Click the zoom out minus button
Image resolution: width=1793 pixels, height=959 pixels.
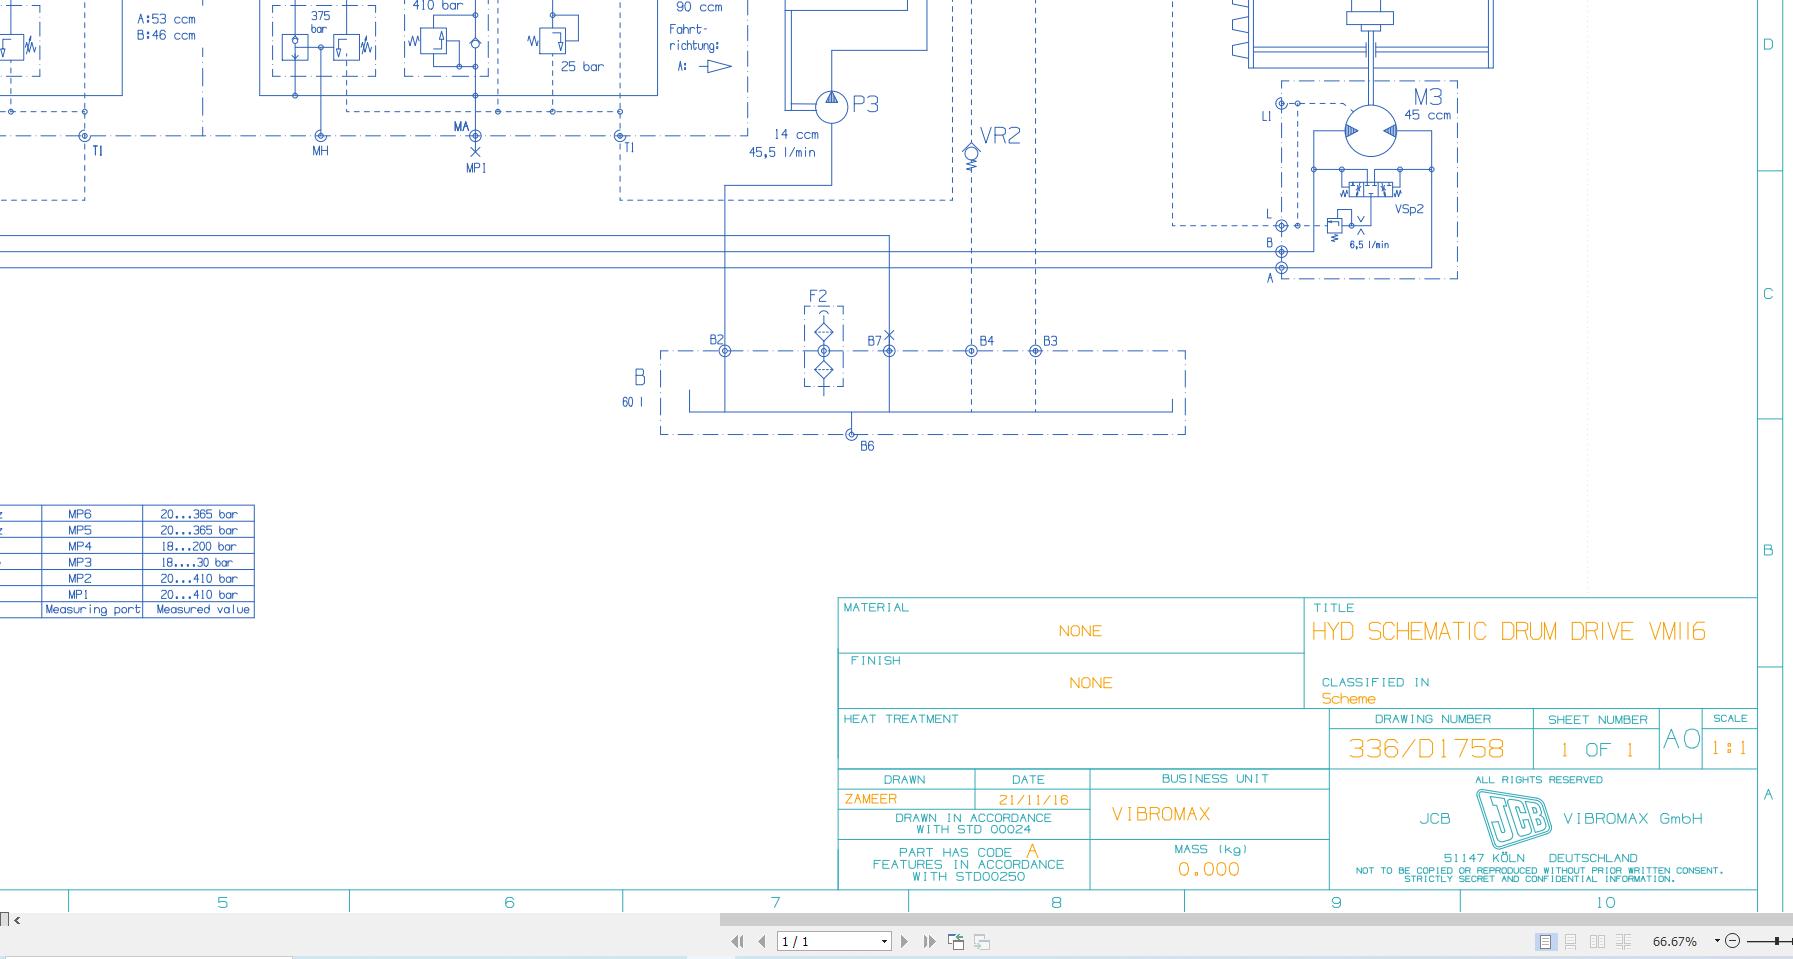1733,941
